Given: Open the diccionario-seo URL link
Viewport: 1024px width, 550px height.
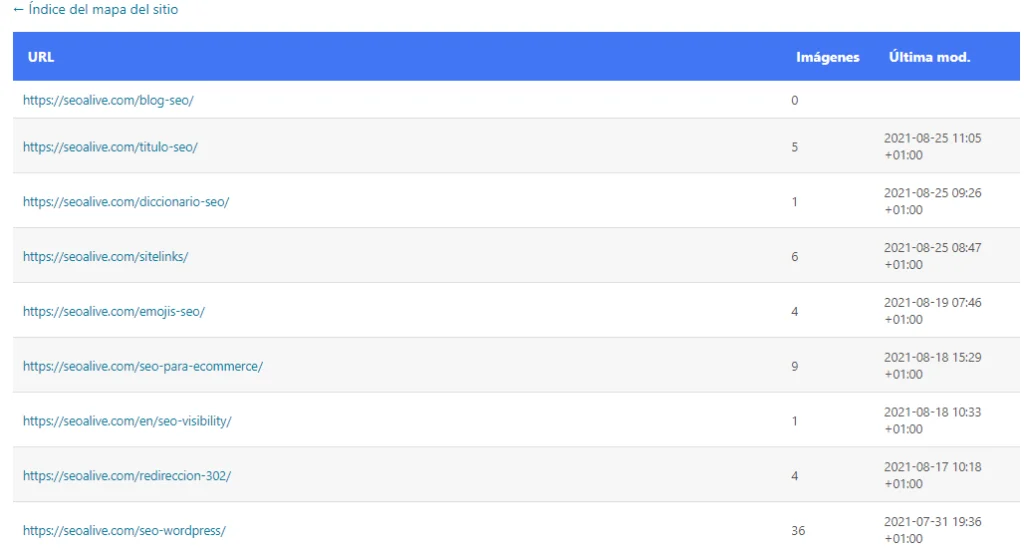Looking at the screenshot, I should (x=126, y=202).
